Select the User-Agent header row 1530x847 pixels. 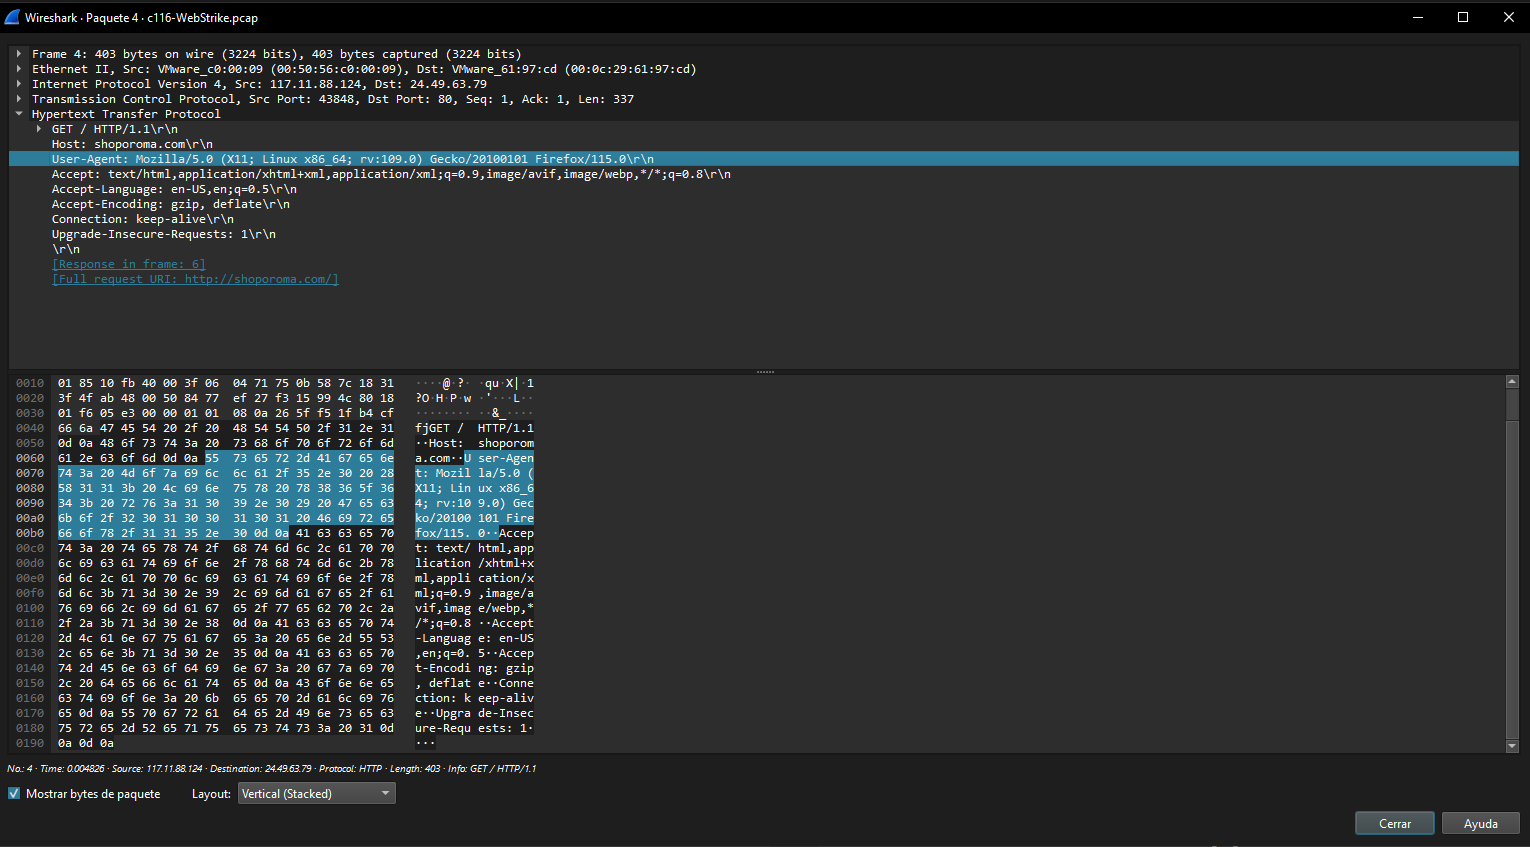(x=352, y=159)
